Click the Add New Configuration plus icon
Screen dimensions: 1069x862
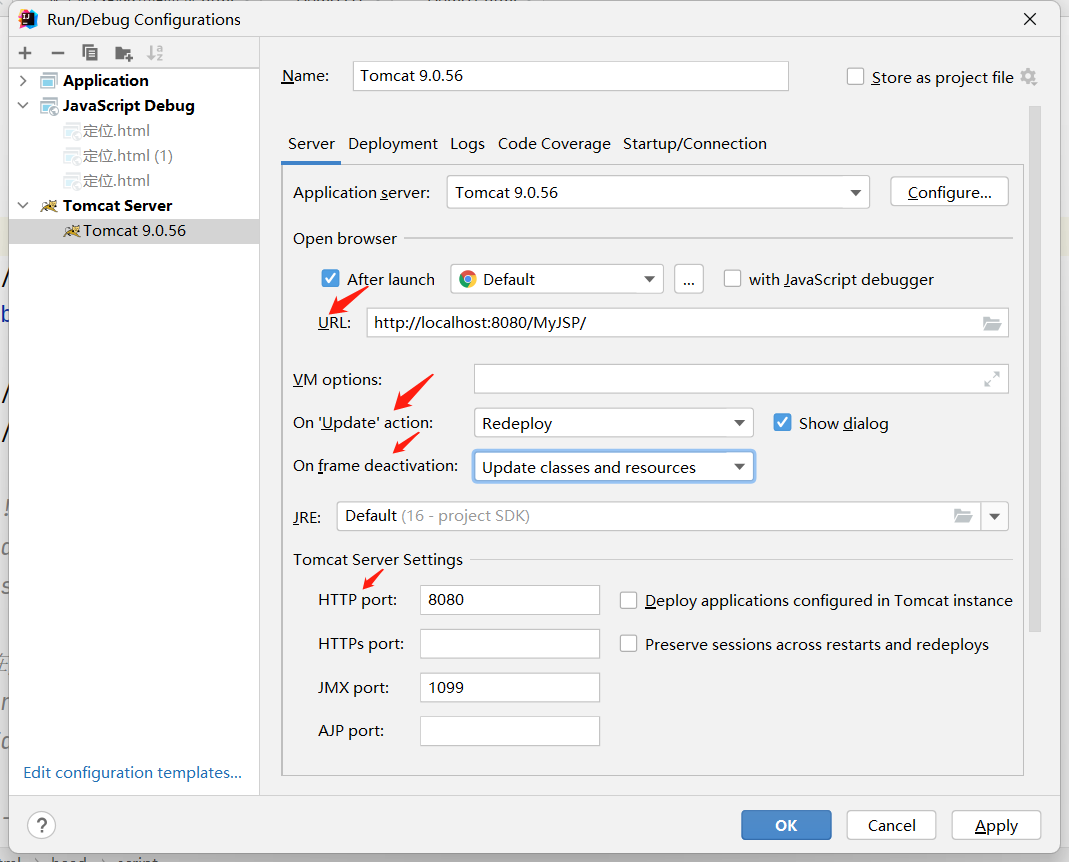point(25,53)
